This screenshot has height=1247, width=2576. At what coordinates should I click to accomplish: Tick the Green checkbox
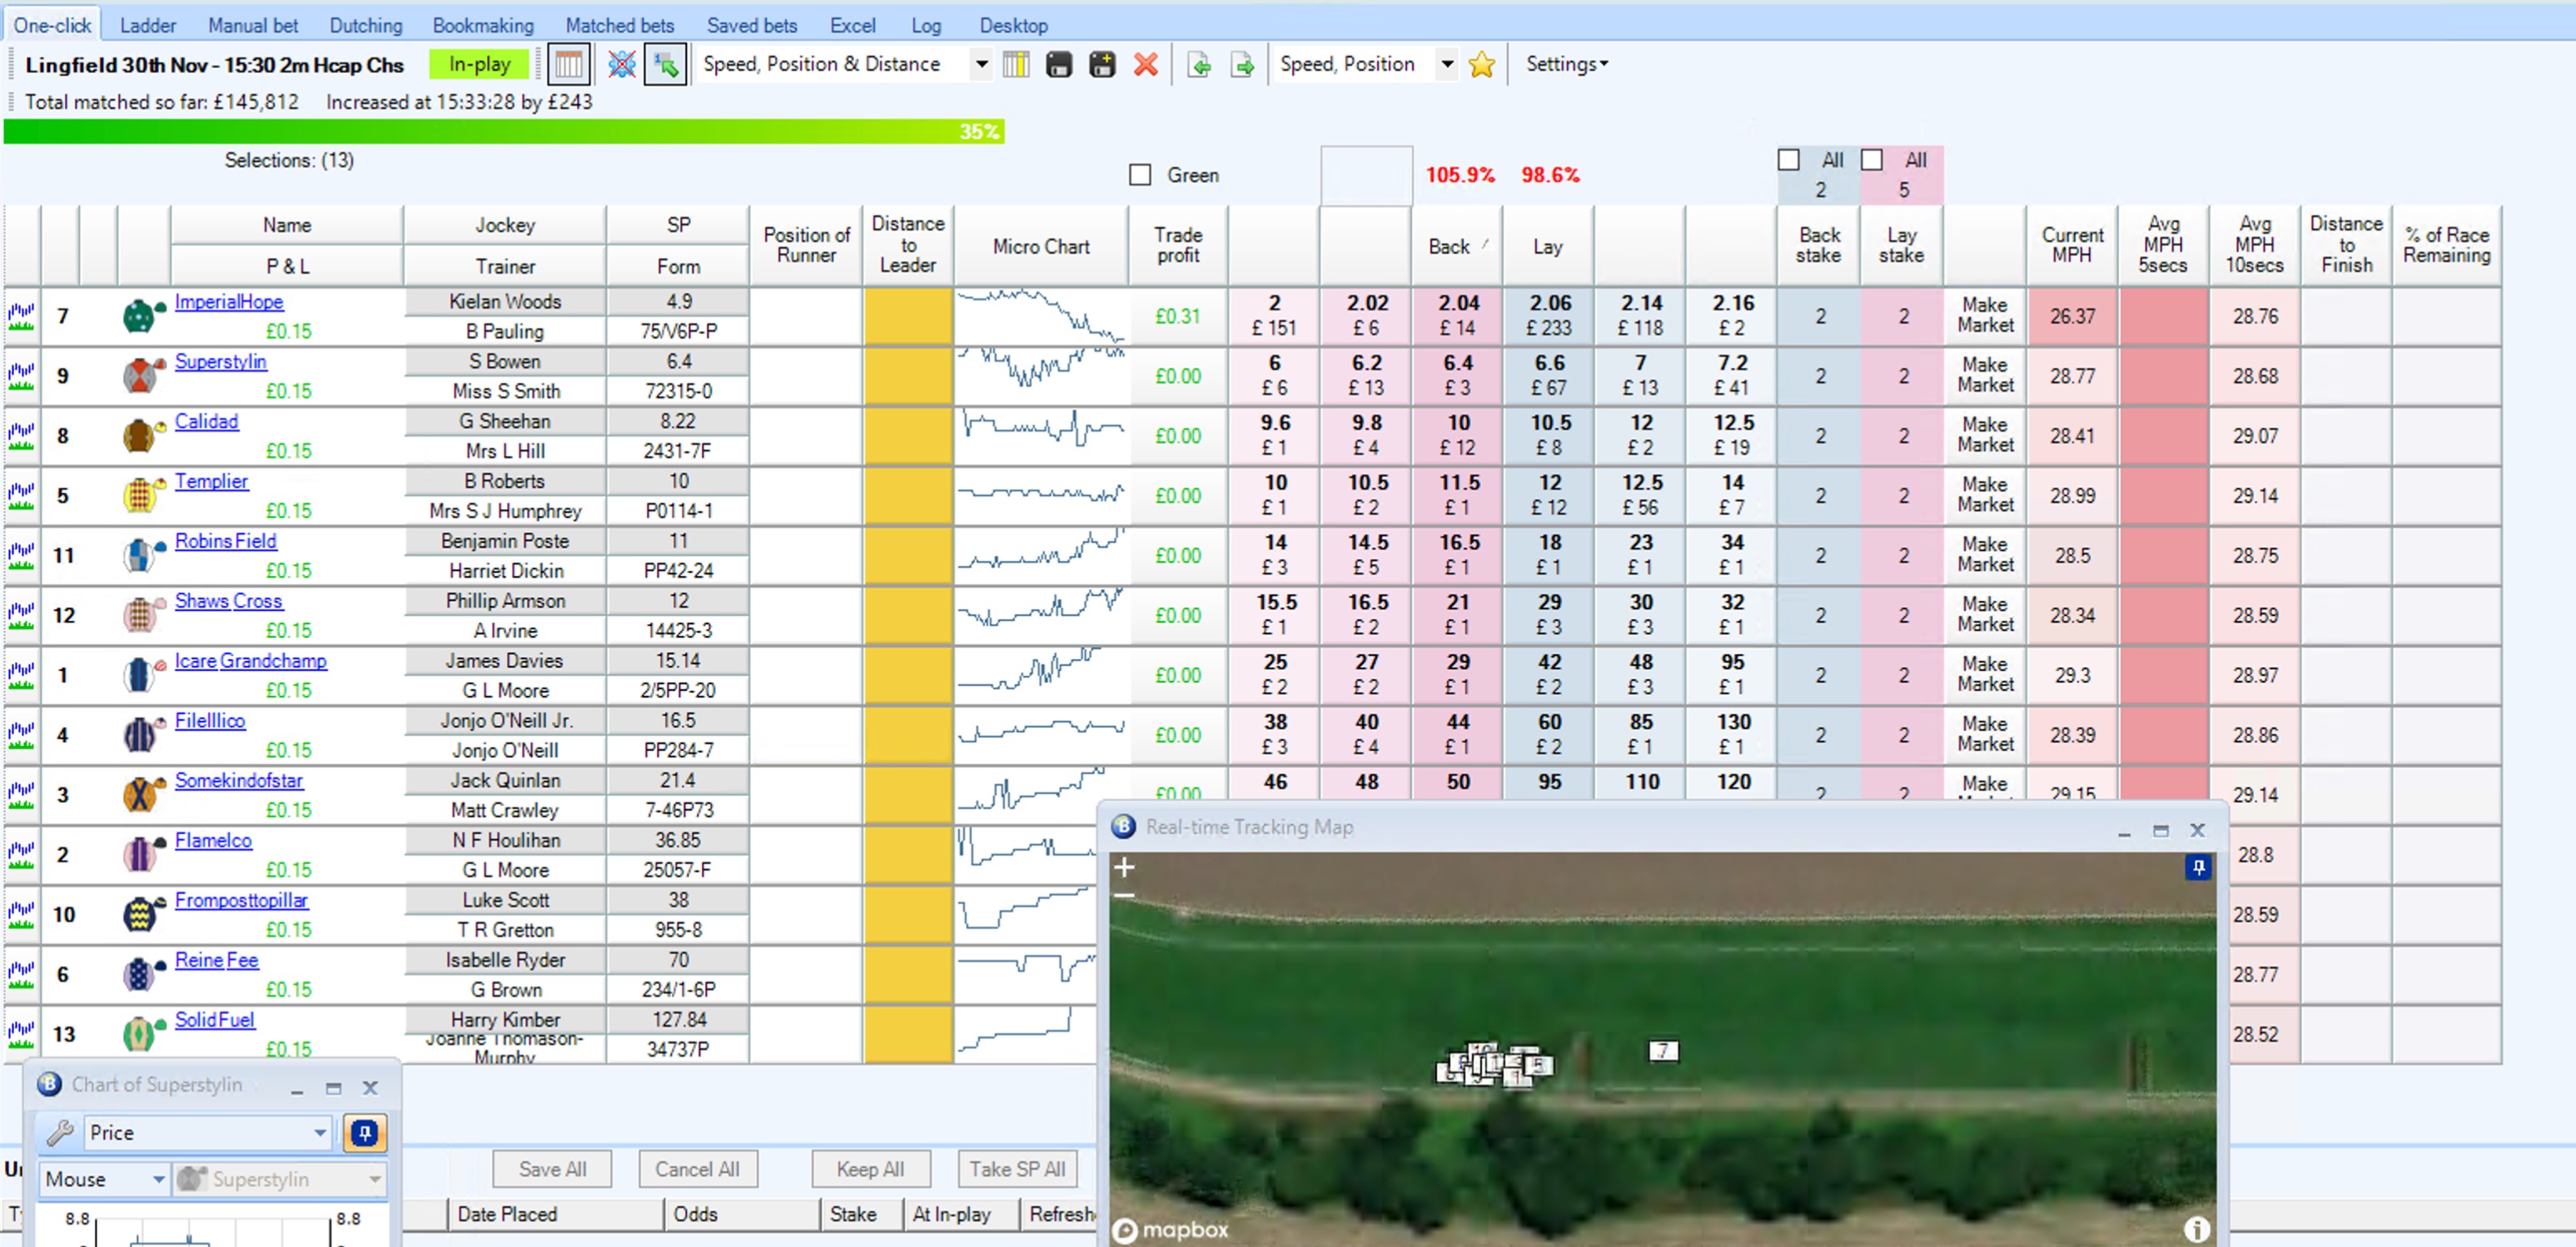1140,175
